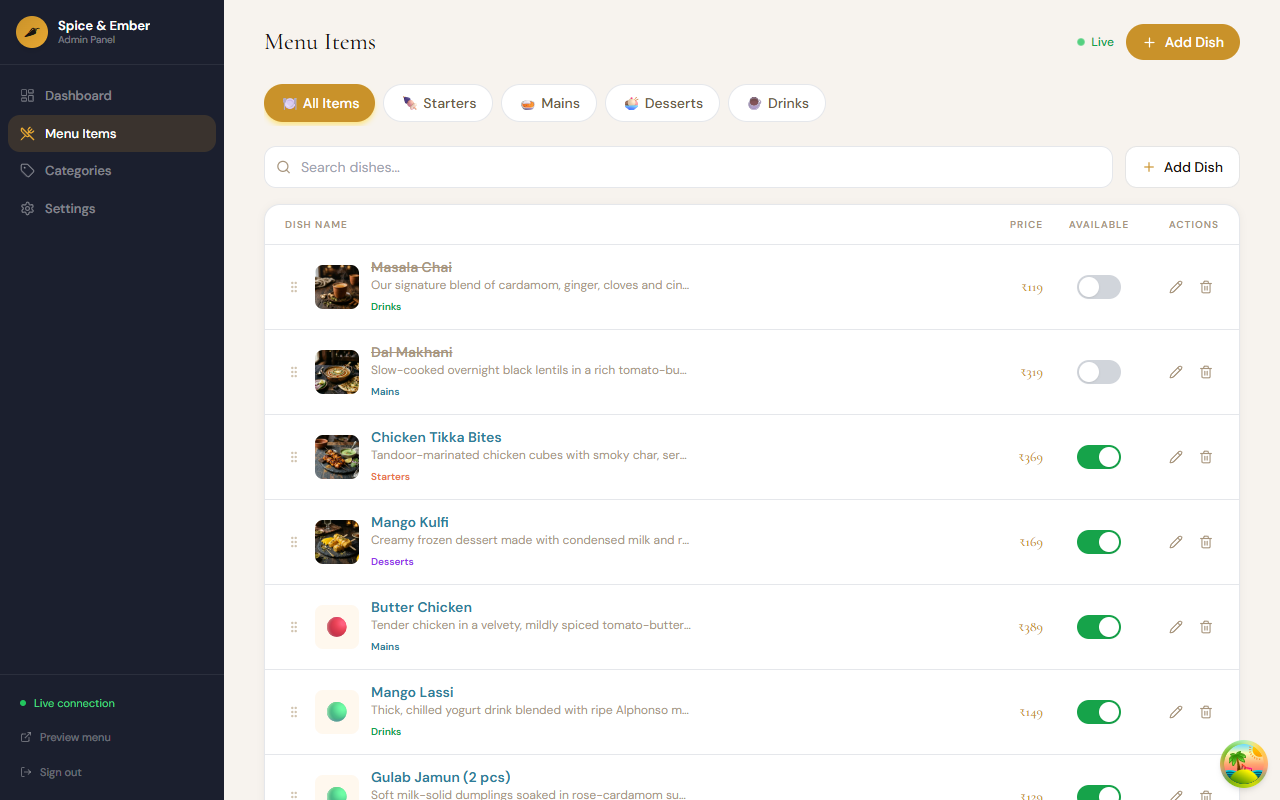
Task: Filter dishes by Drinks
Action: [x=777, y=103]
